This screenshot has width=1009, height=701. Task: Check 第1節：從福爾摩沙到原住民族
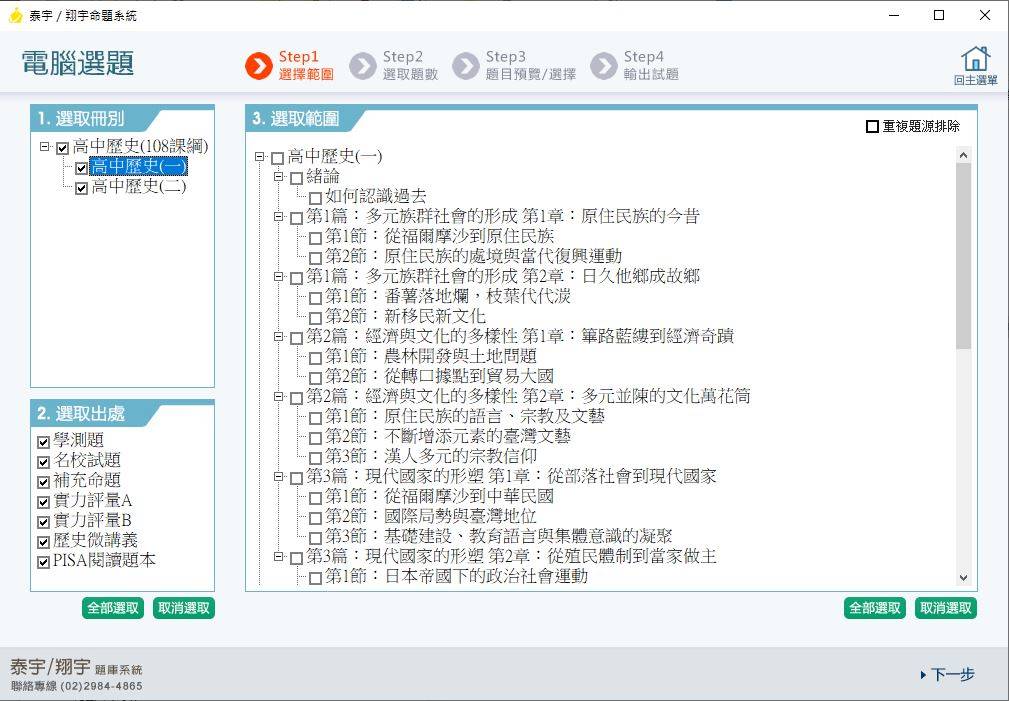click(x=315, y=238)
